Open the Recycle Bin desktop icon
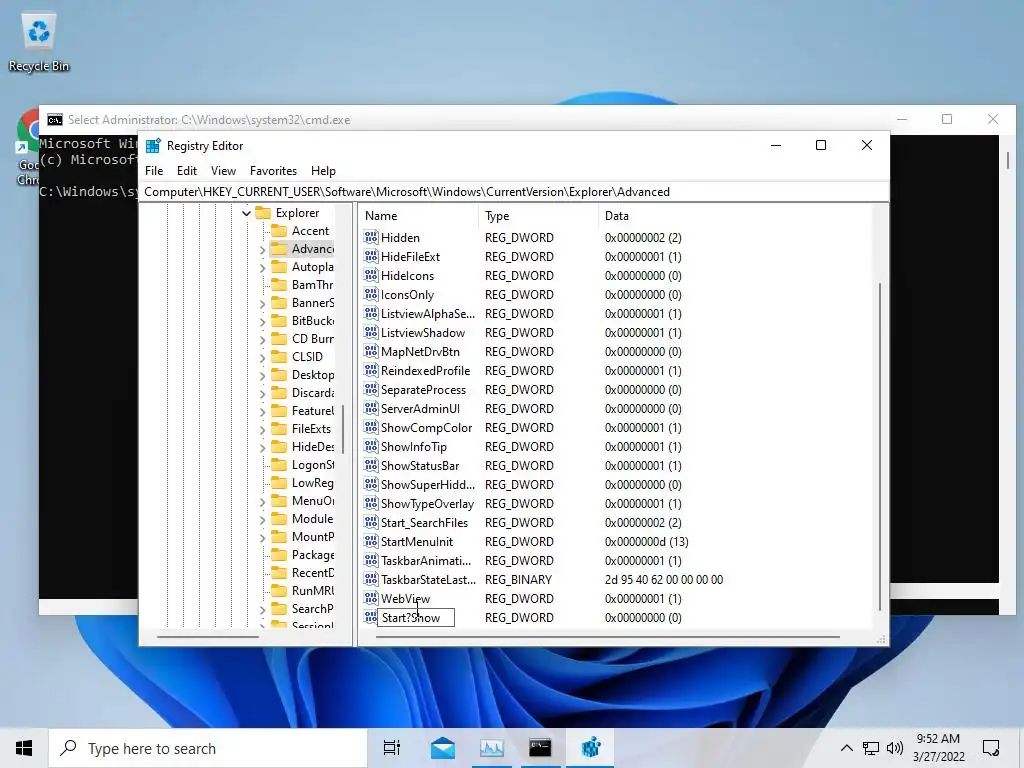The width and height of the screenshot is (1024, 768). (39, 42)
